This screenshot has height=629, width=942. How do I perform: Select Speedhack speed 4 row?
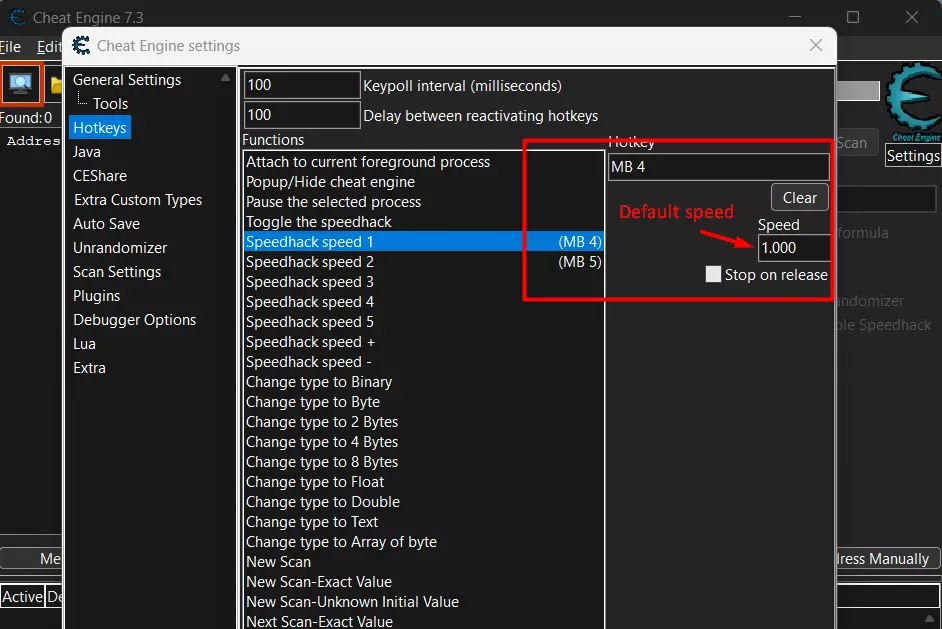pos(424,302)
